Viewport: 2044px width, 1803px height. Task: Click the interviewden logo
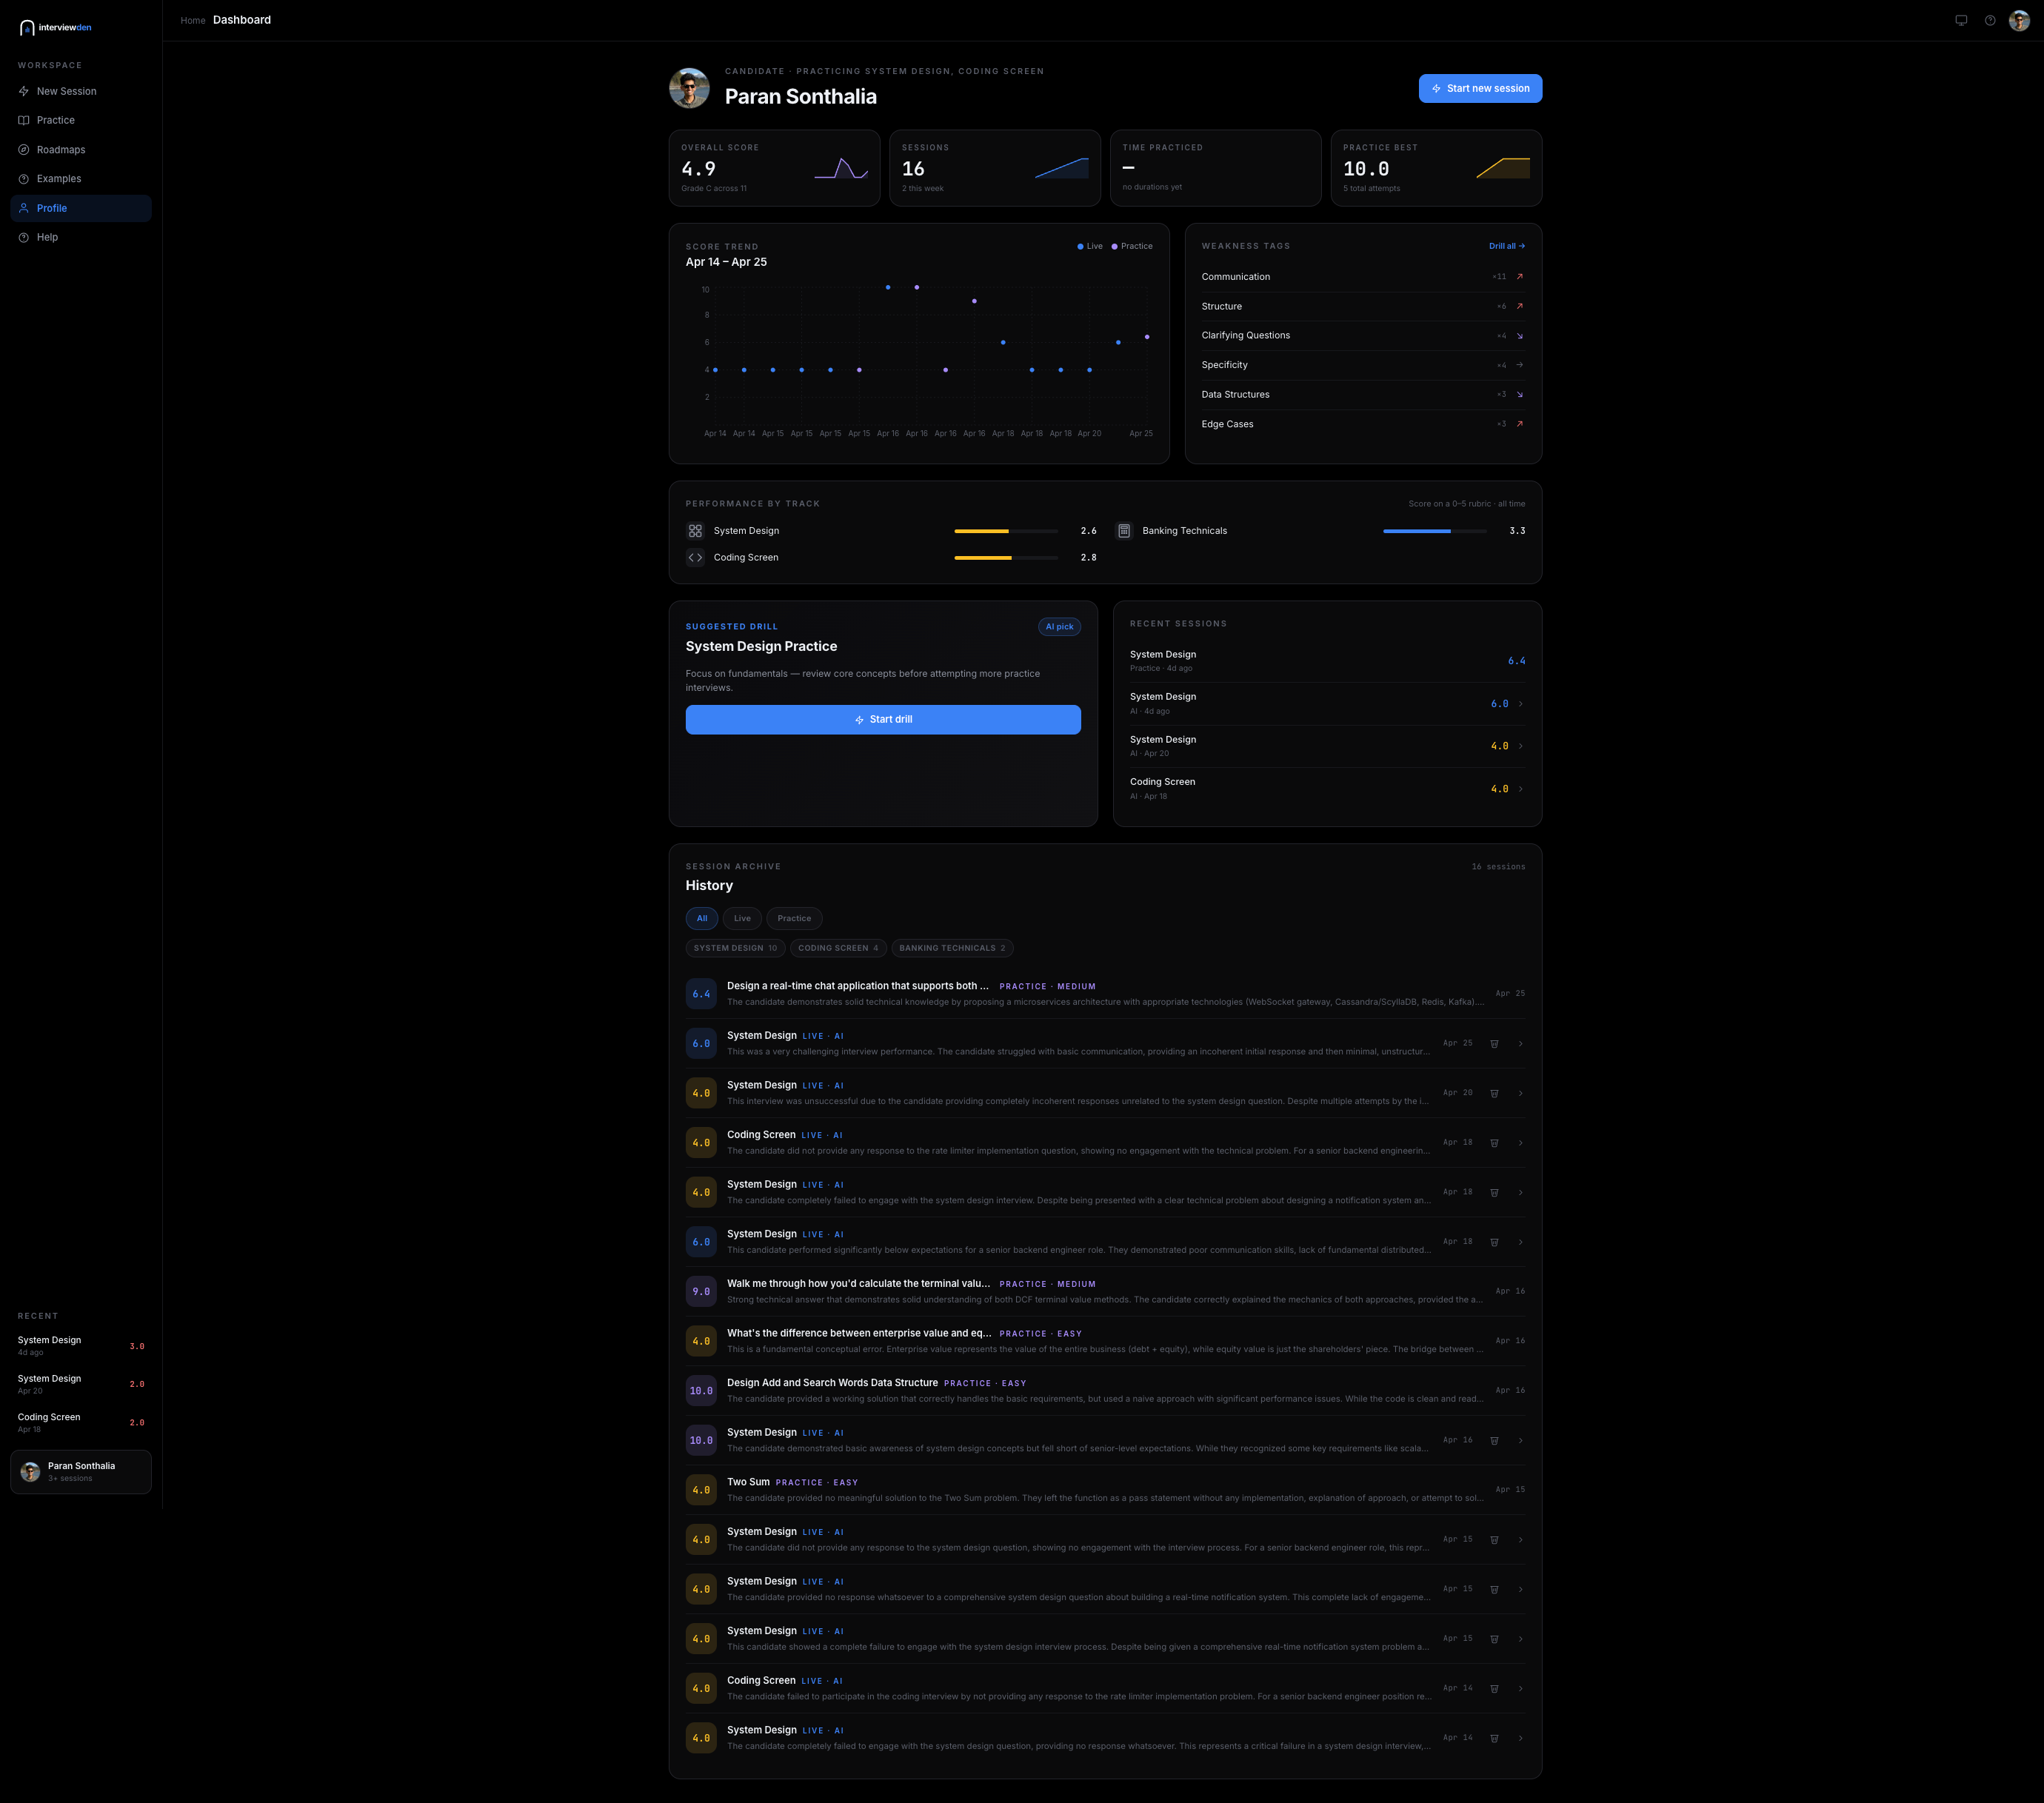pos(55,27)
